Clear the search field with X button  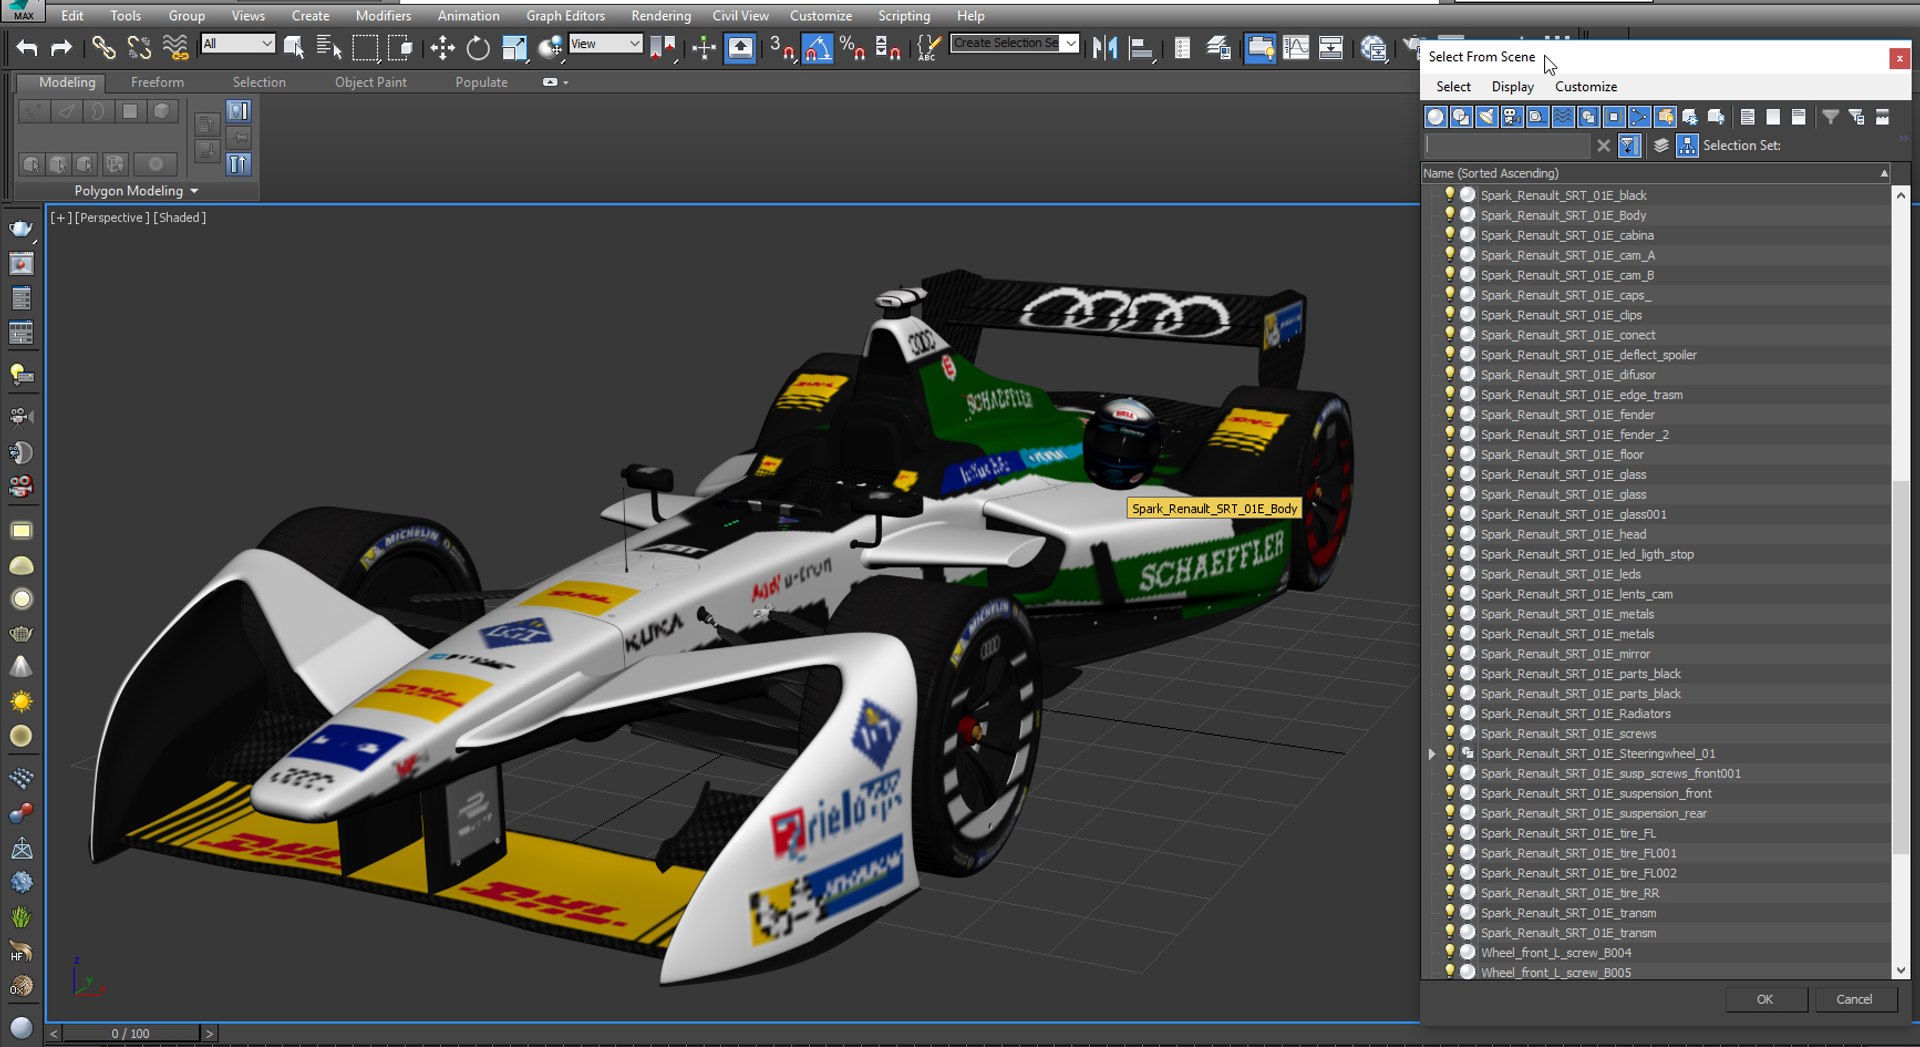click(x=1603, y=146)
